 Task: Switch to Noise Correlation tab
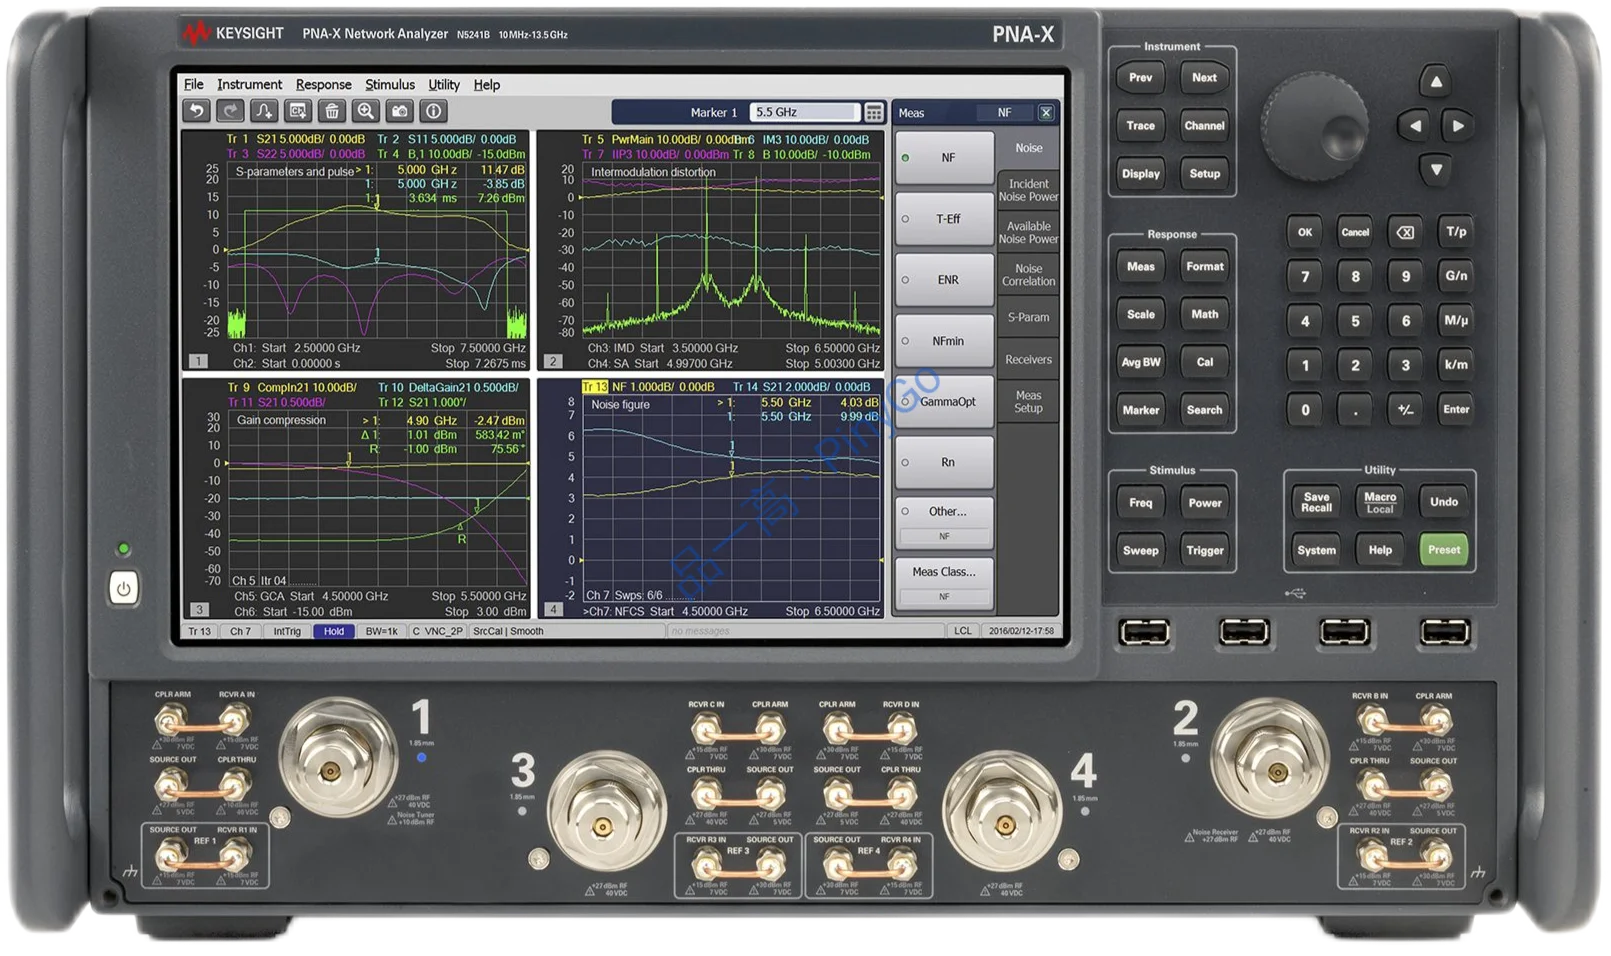click(1028, 275)
